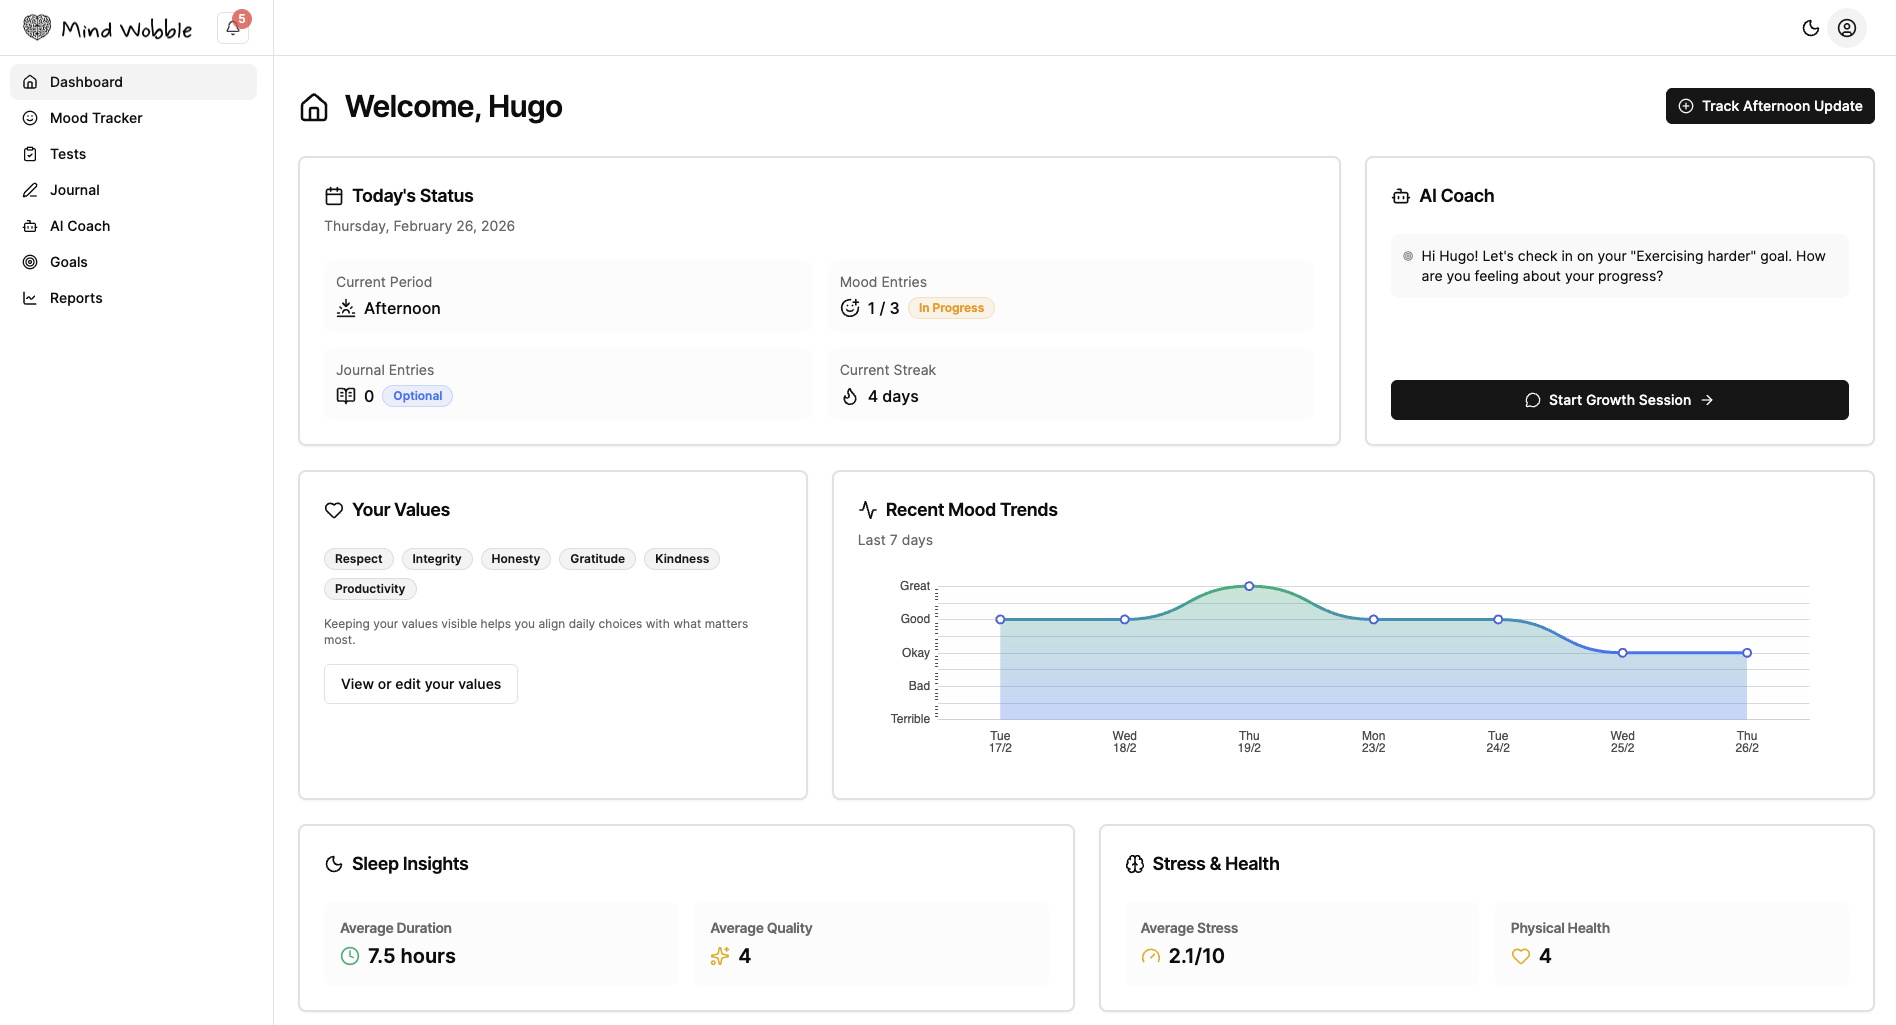
Task: Open the notifications bell
Action: [x=233, y=28]
